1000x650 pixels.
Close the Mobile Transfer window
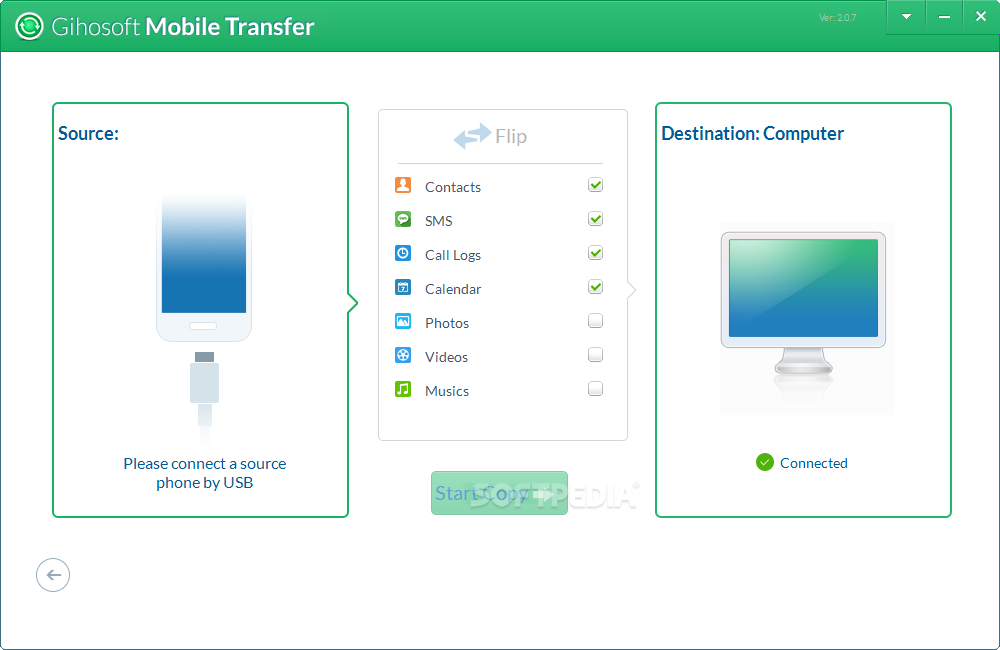click(x=981, y=17)
